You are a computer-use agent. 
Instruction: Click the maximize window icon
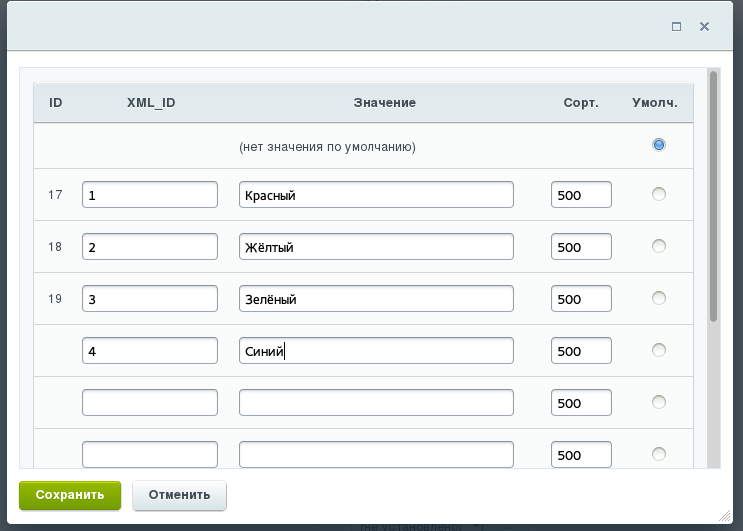[676, 27]
